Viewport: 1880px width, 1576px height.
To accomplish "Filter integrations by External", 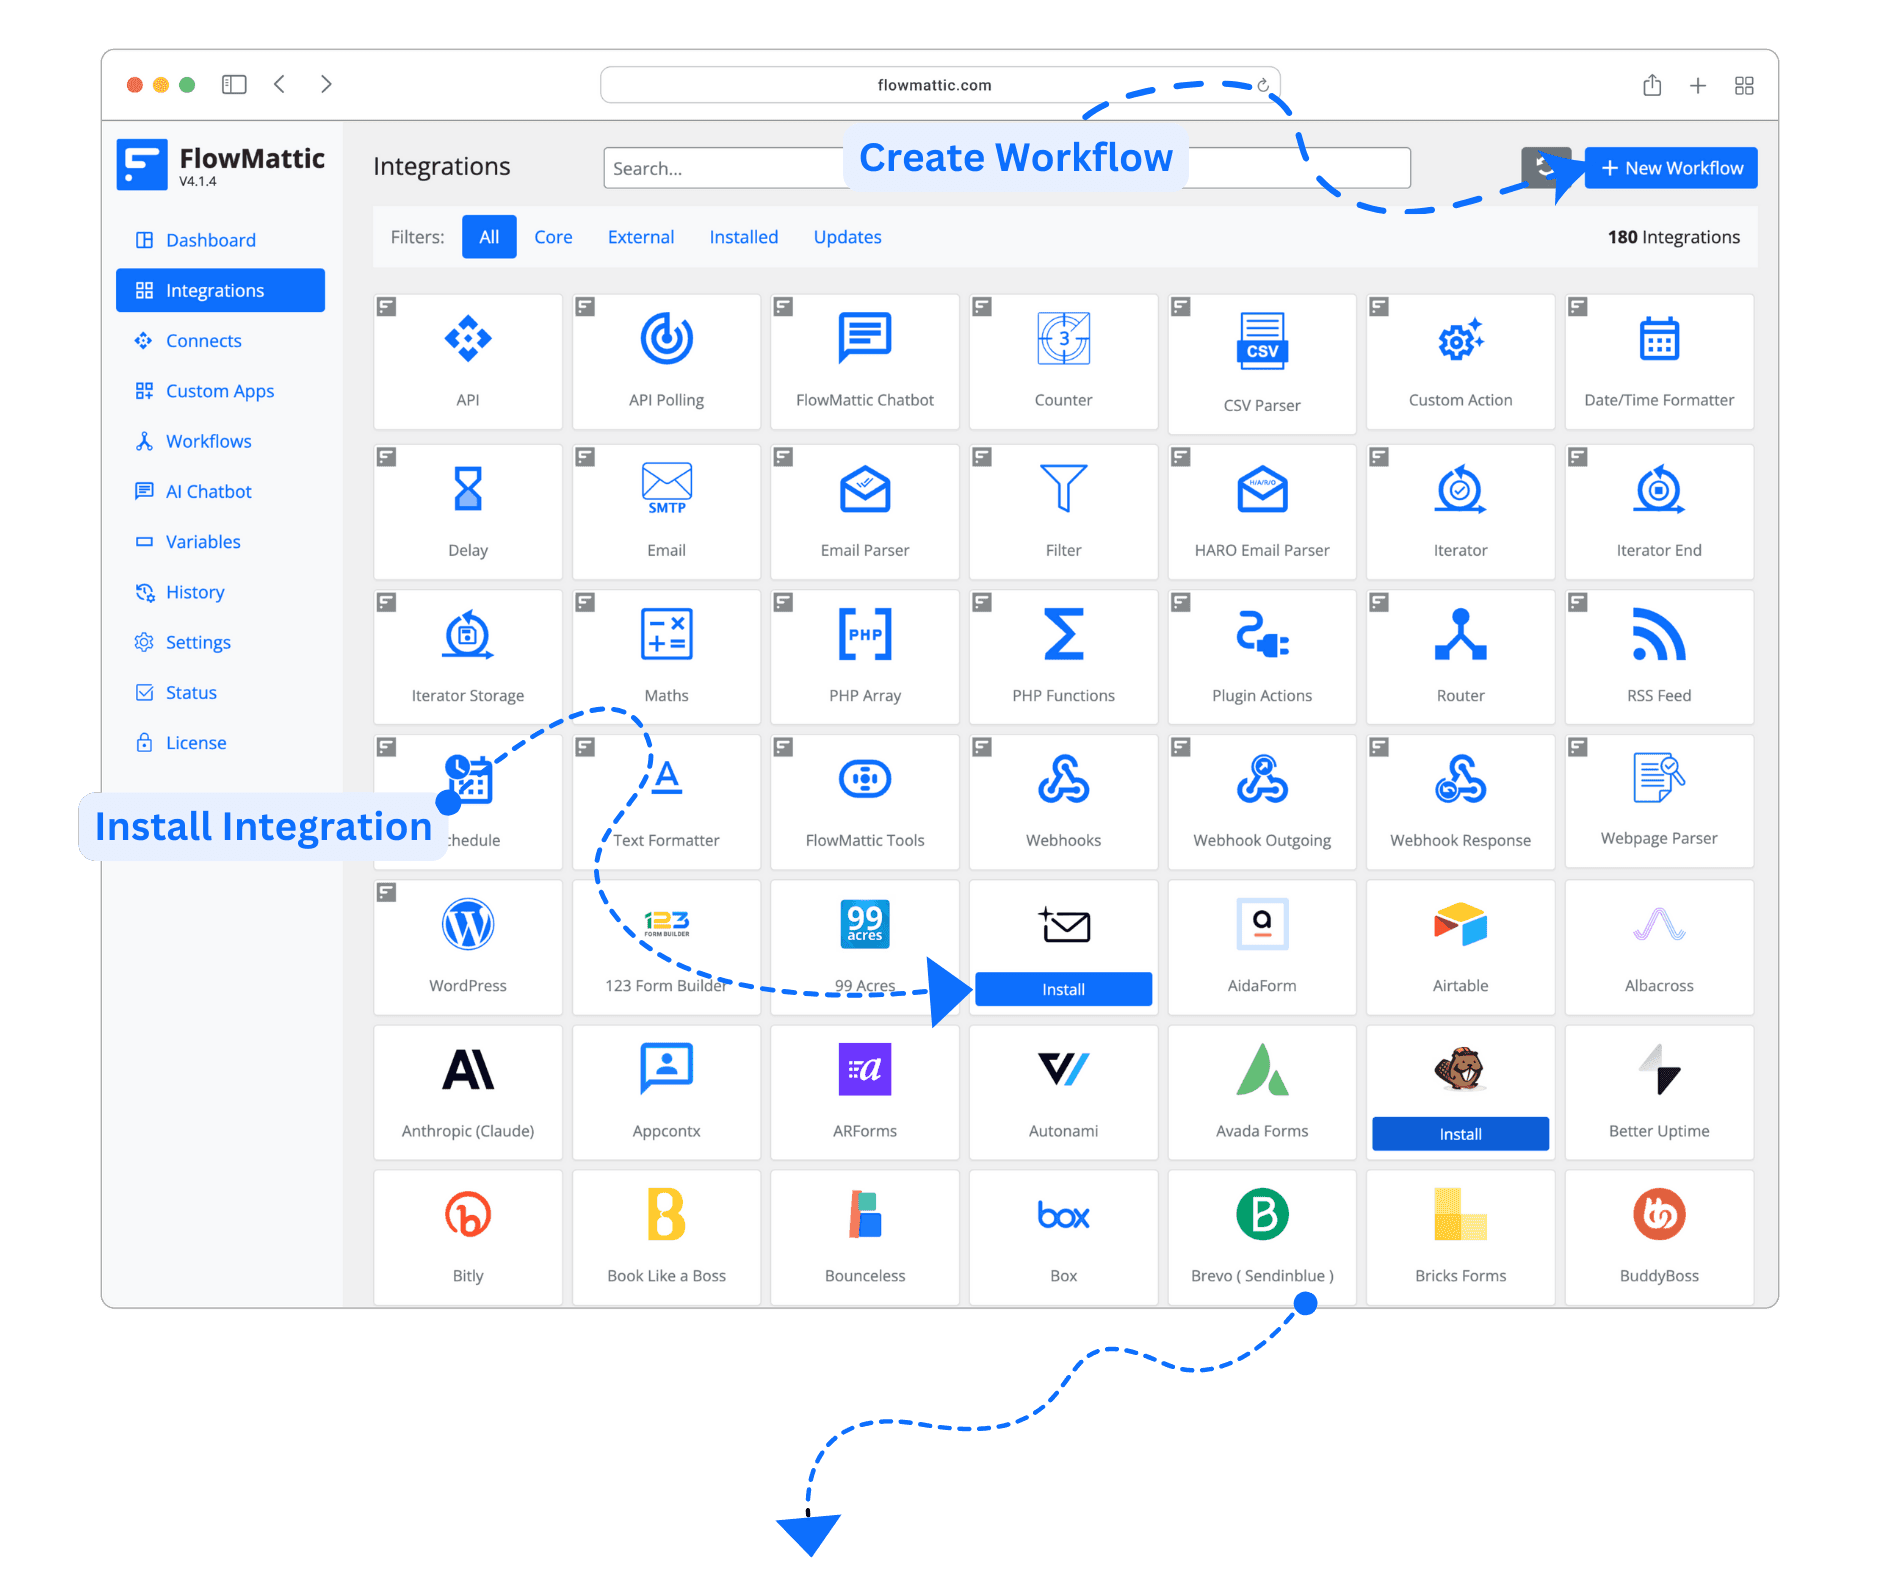I will pyautogui.click(x=641, y=237).
